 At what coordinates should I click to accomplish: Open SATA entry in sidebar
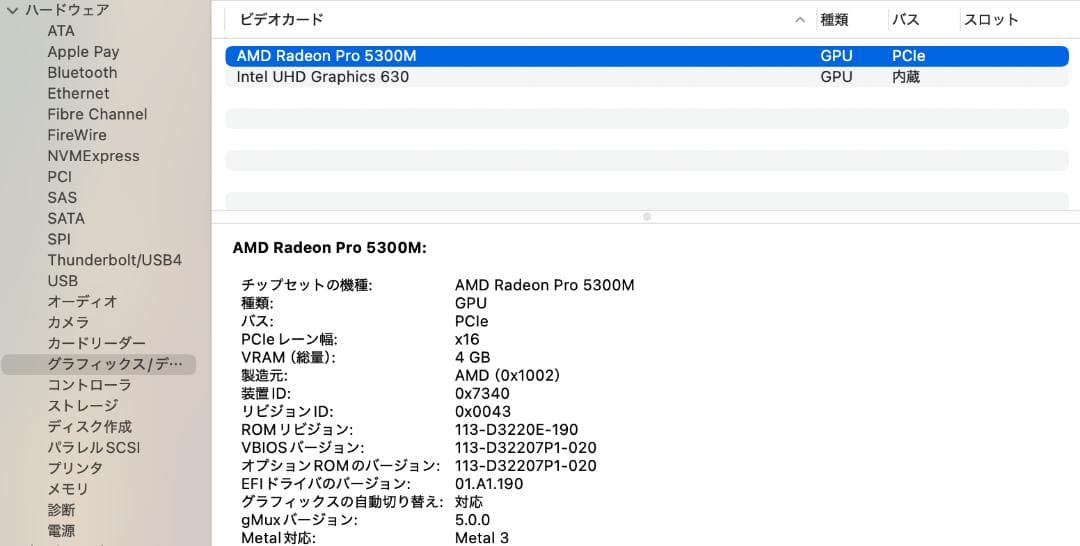[x=66, y=218]
